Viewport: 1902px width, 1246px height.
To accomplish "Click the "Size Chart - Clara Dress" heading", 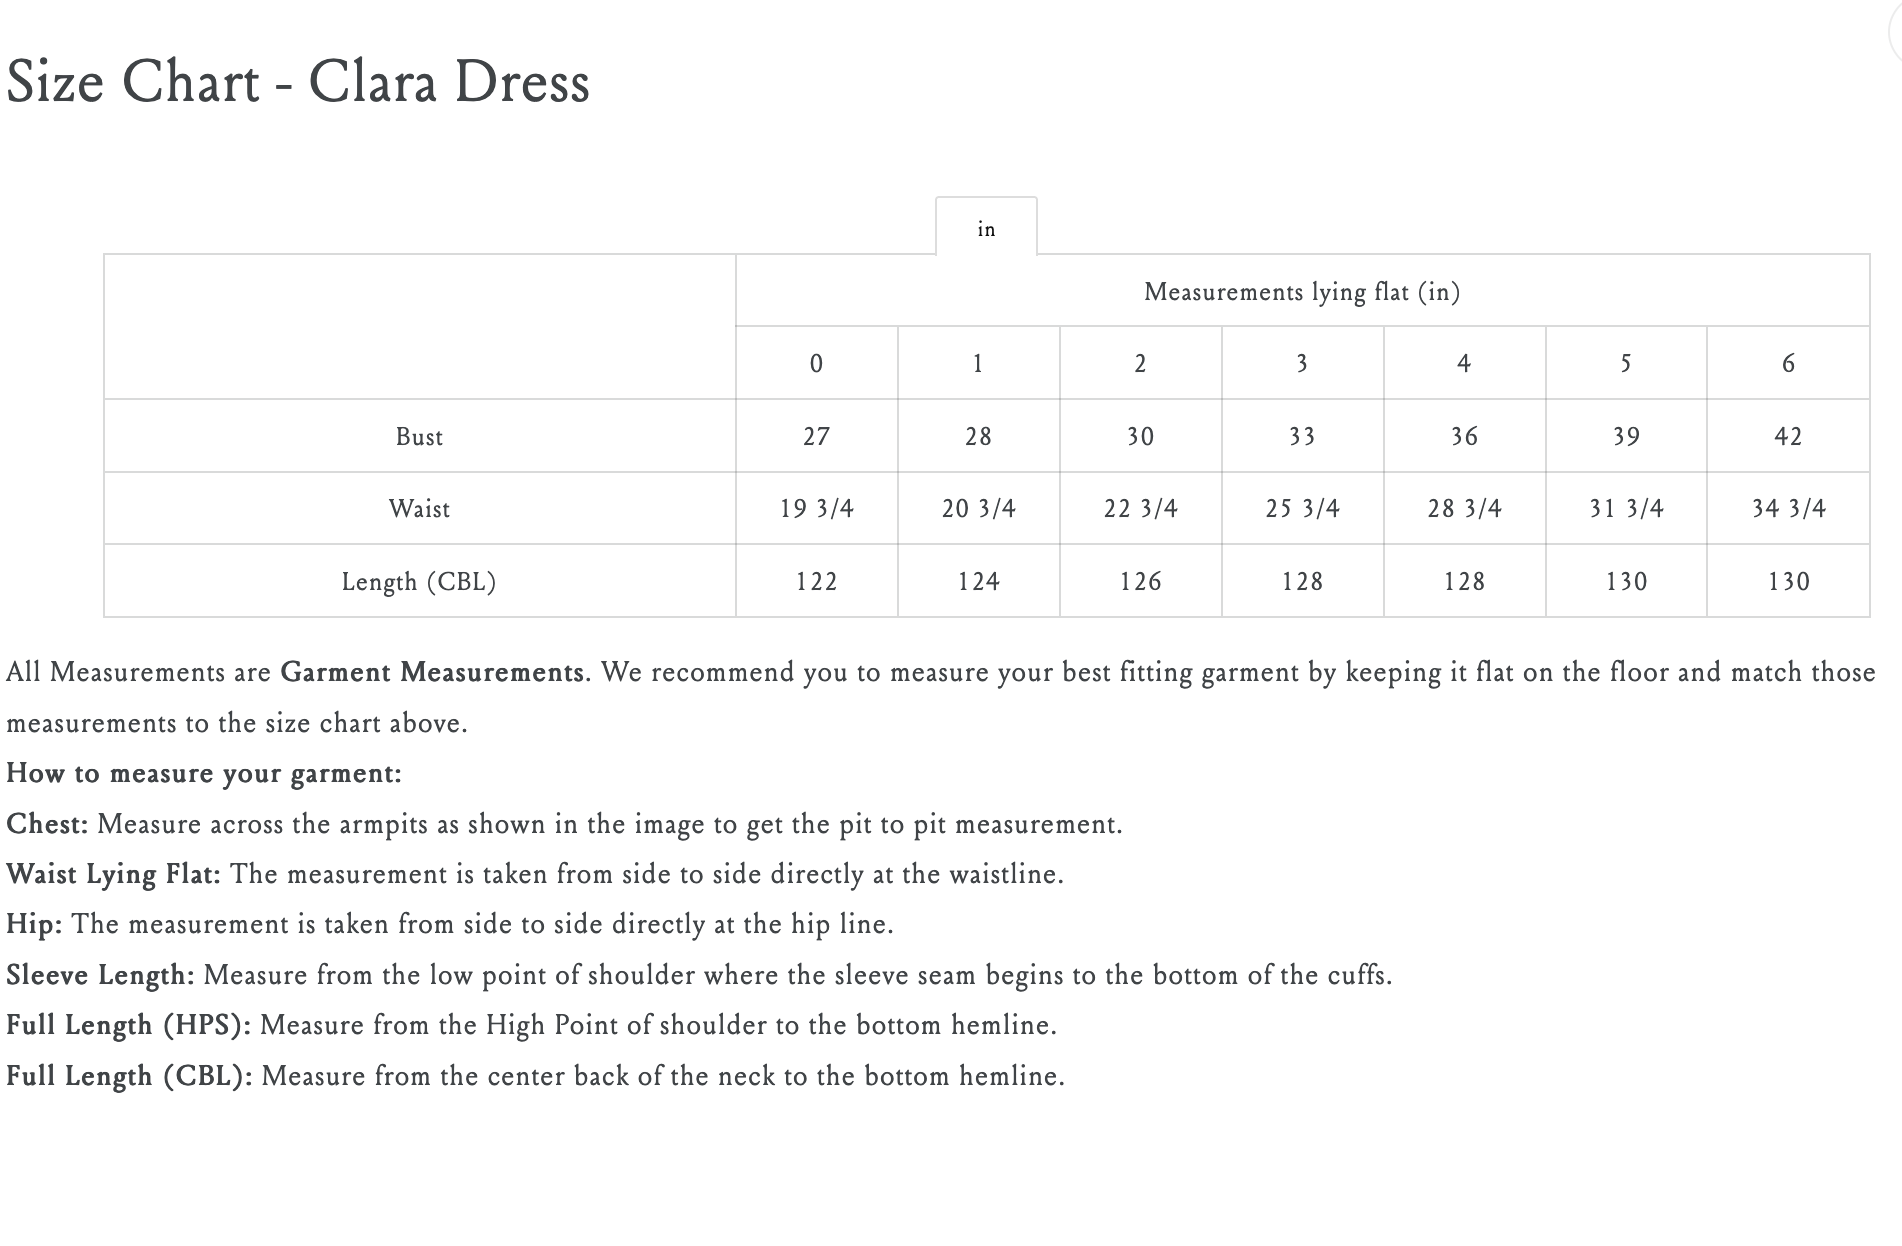I will [298, 82].
